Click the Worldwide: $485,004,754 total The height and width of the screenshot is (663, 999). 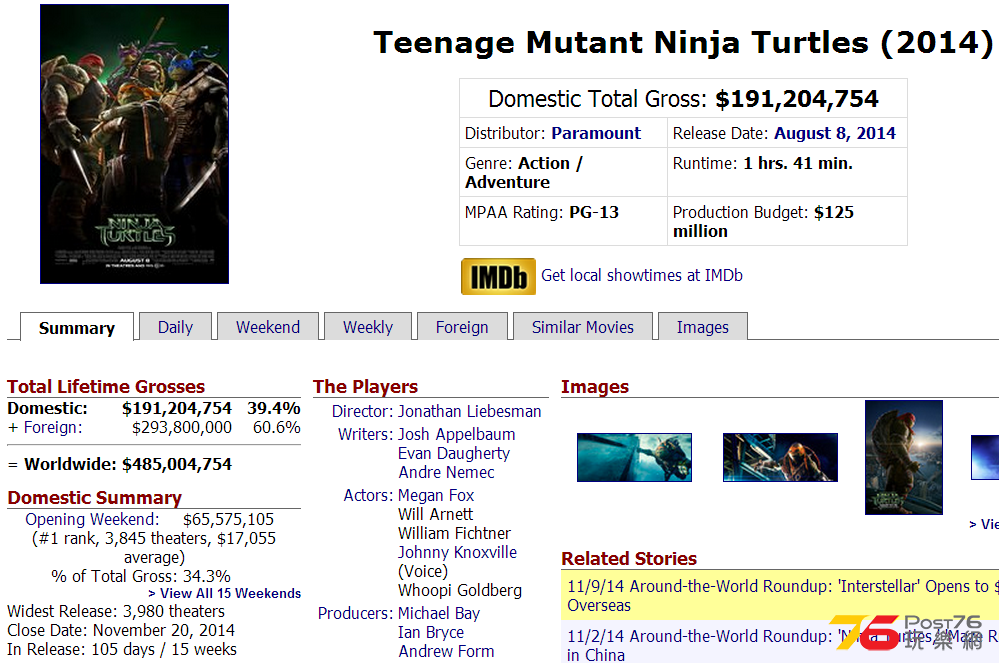(127, 464)
